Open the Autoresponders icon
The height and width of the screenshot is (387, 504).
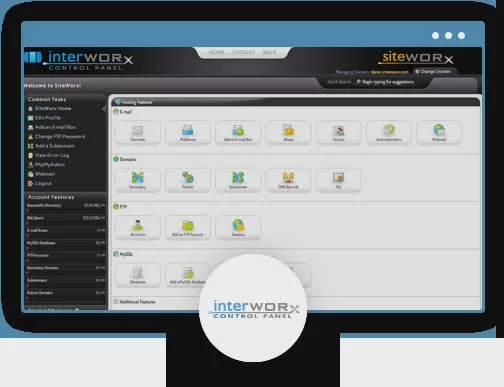point(389,133)
